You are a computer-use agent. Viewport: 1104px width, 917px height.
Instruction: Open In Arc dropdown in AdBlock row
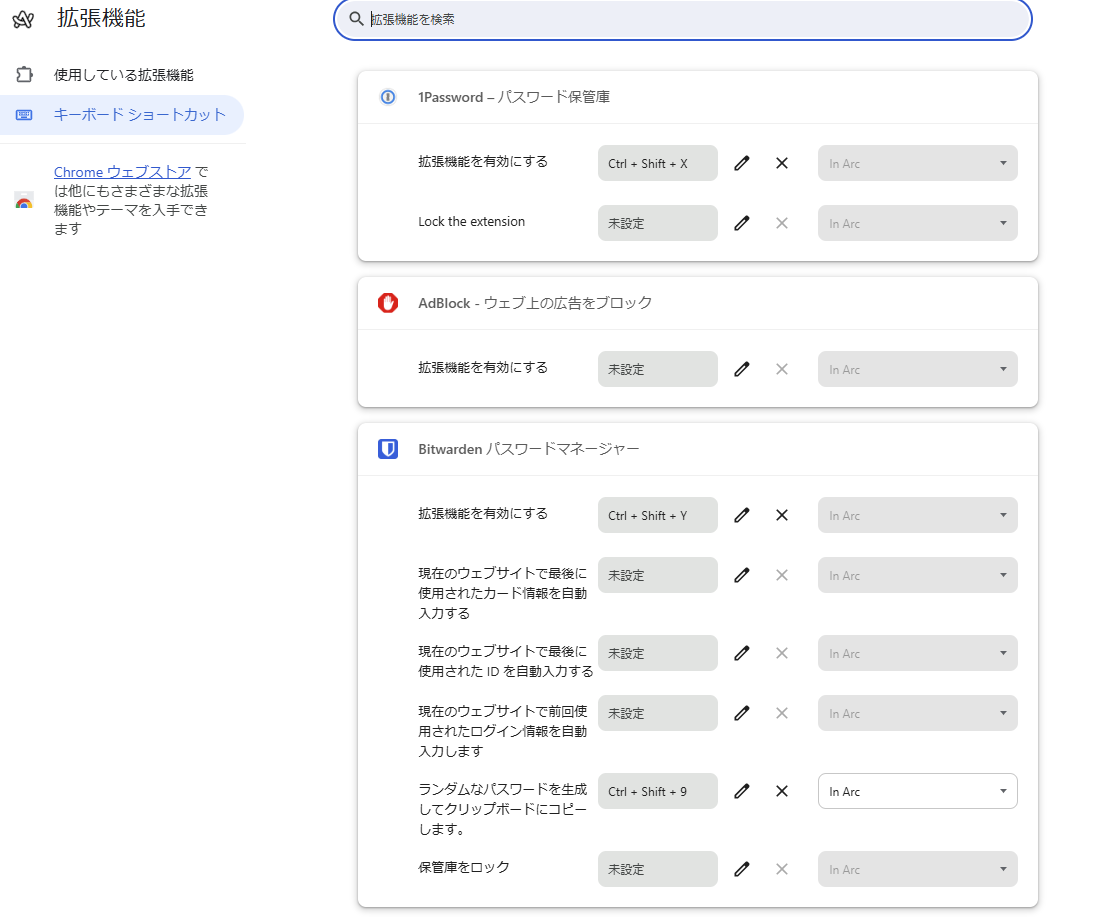[x=917, y=369]
